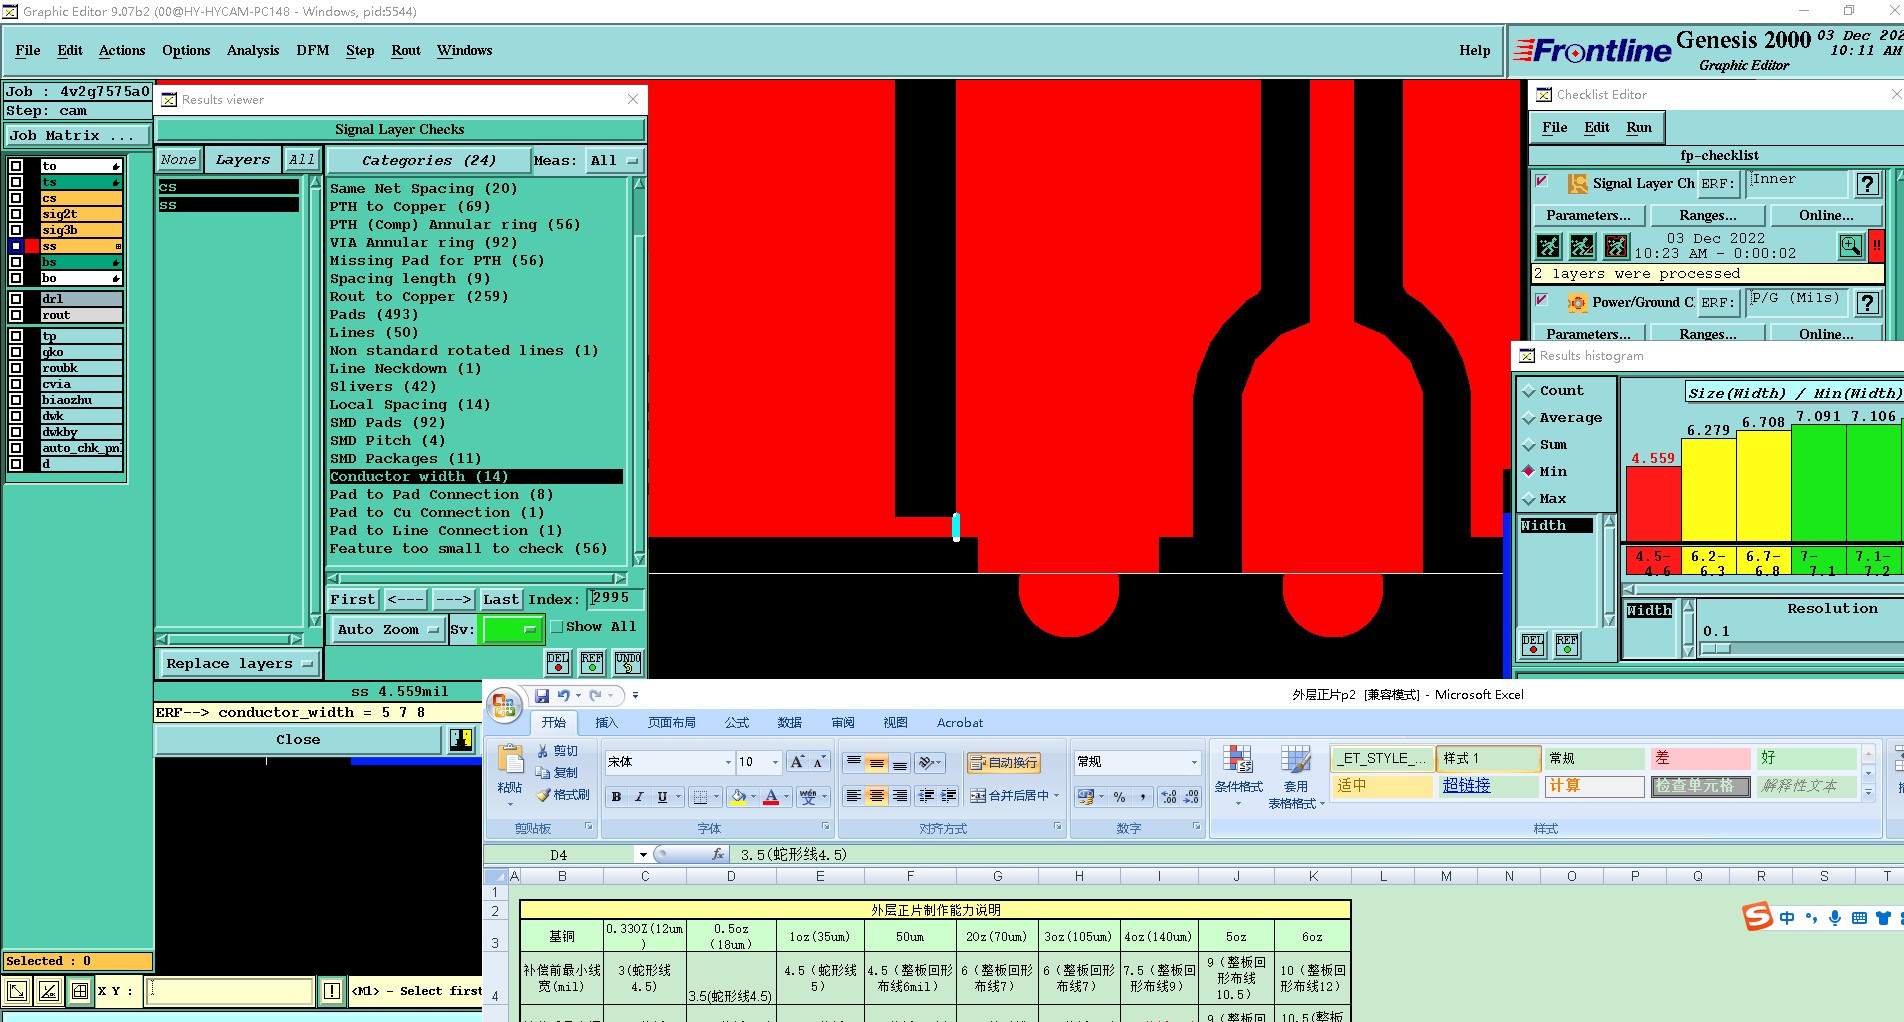Switch to the Excel 插入 ribbon tab
The height and width of the screenshot is (1022, 1904).
click(x=606, y=722)
